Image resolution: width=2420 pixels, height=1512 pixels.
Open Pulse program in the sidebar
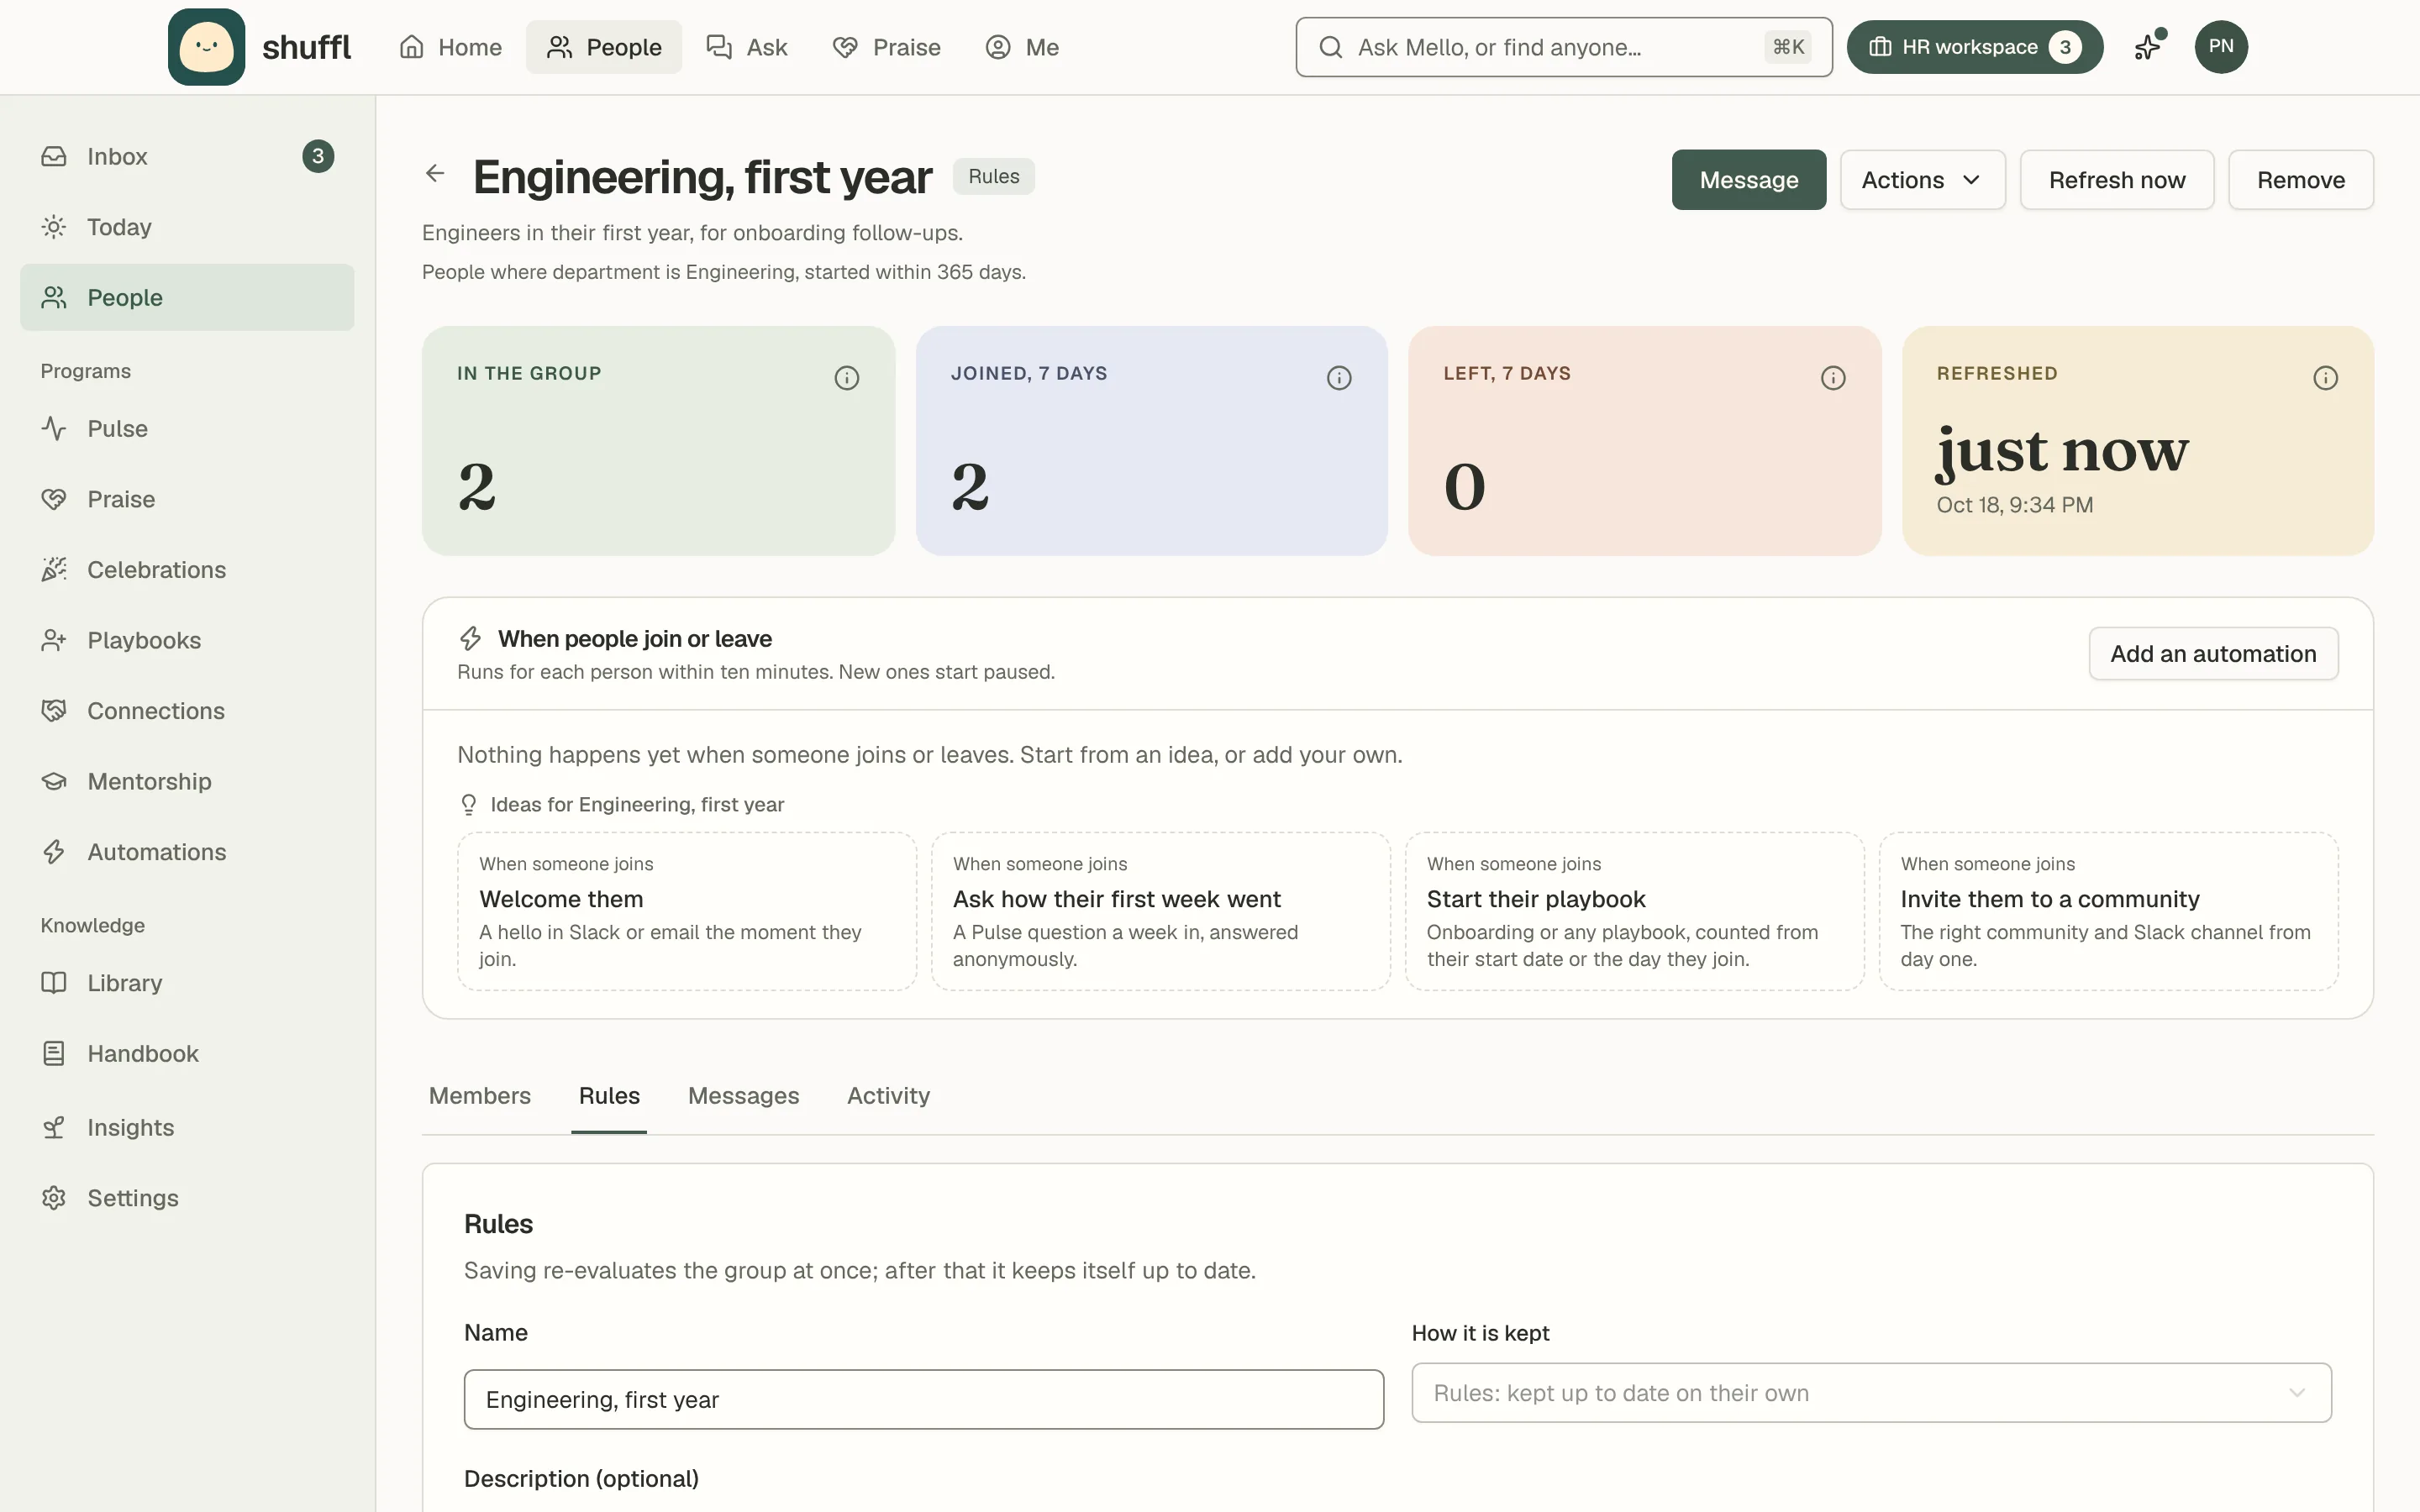click(187, 429)
